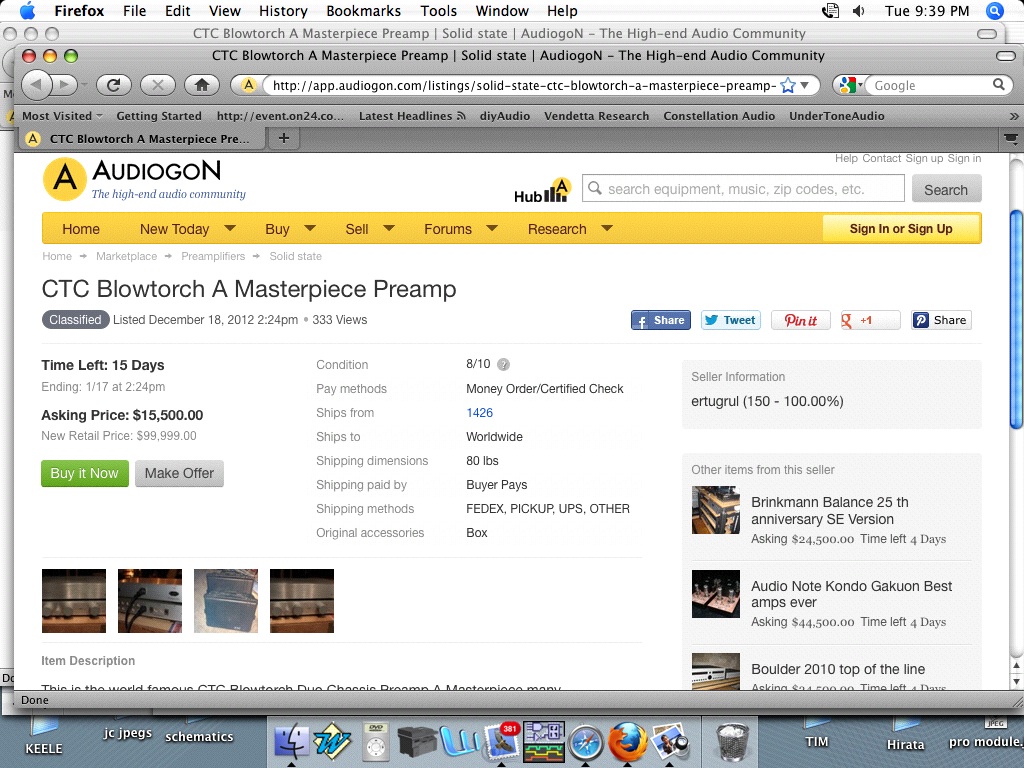Open Spotlight from the menu bar
This screenshot has width=1024, height=768.
(995, 10)
